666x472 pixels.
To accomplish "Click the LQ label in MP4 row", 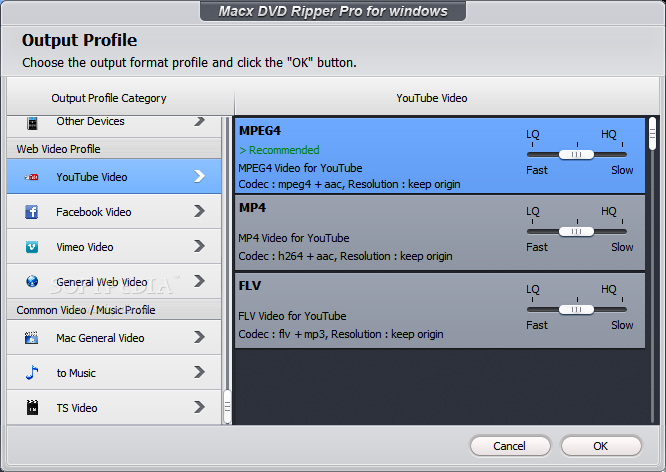I will [533, 211].
